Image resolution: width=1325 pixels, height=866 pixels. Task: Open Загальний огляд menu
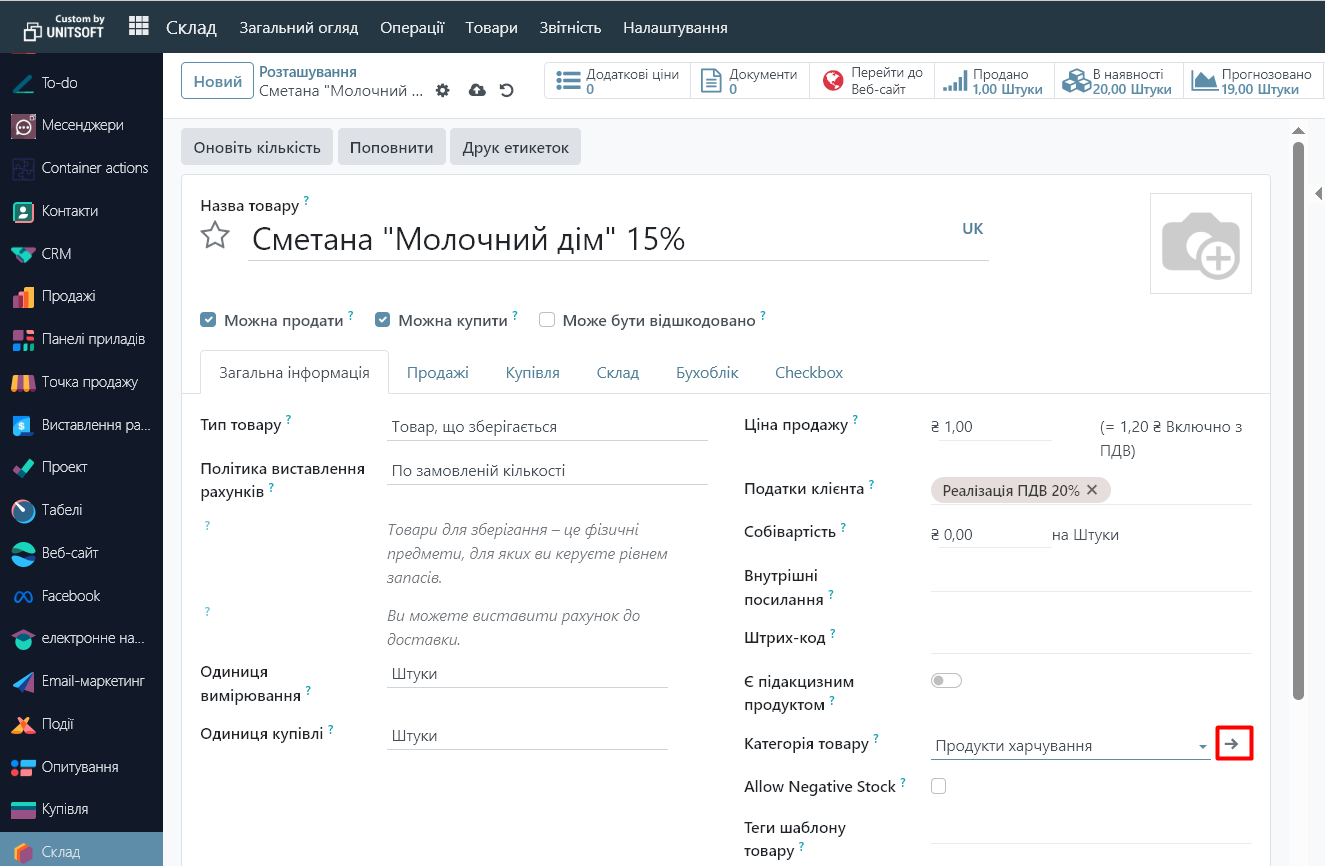299,27
